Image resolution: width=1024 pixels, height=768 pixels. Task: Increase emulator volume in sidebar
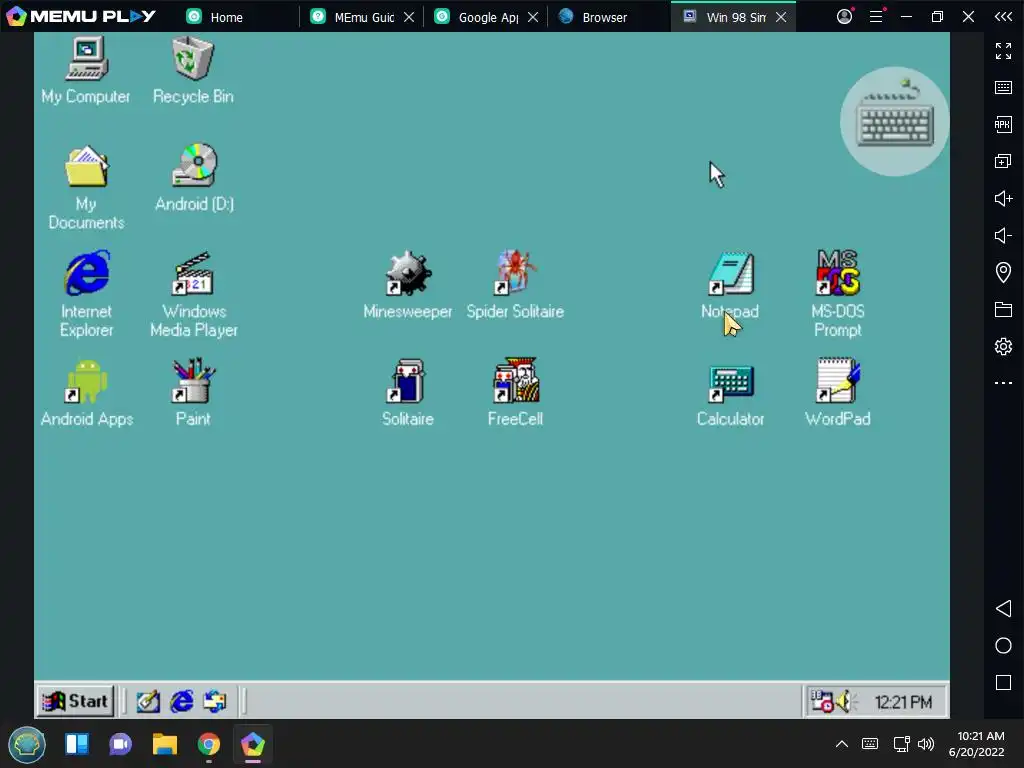[x=1003, y=198]
